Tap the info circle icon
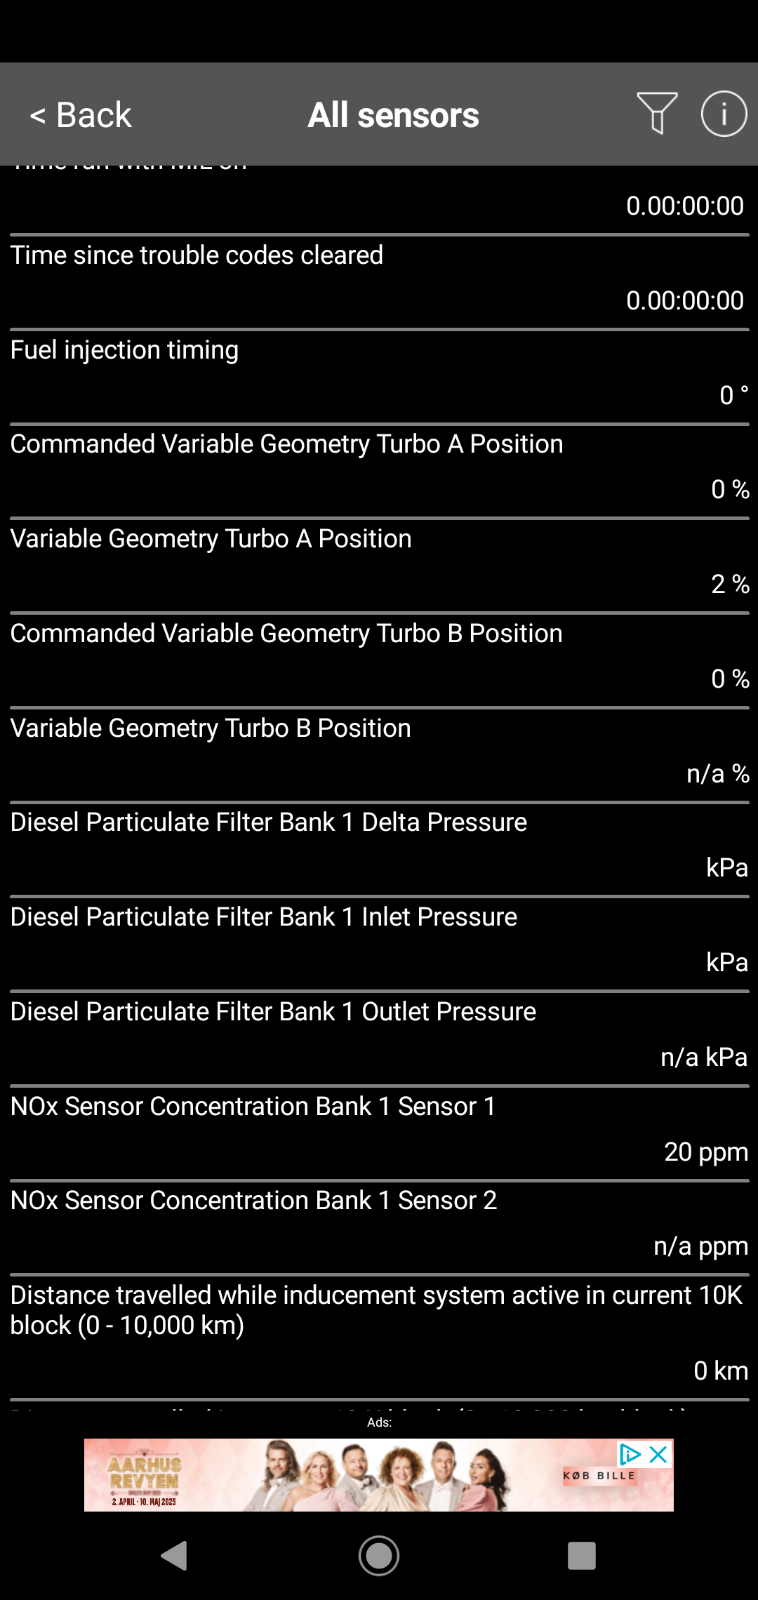 point(724,113)
